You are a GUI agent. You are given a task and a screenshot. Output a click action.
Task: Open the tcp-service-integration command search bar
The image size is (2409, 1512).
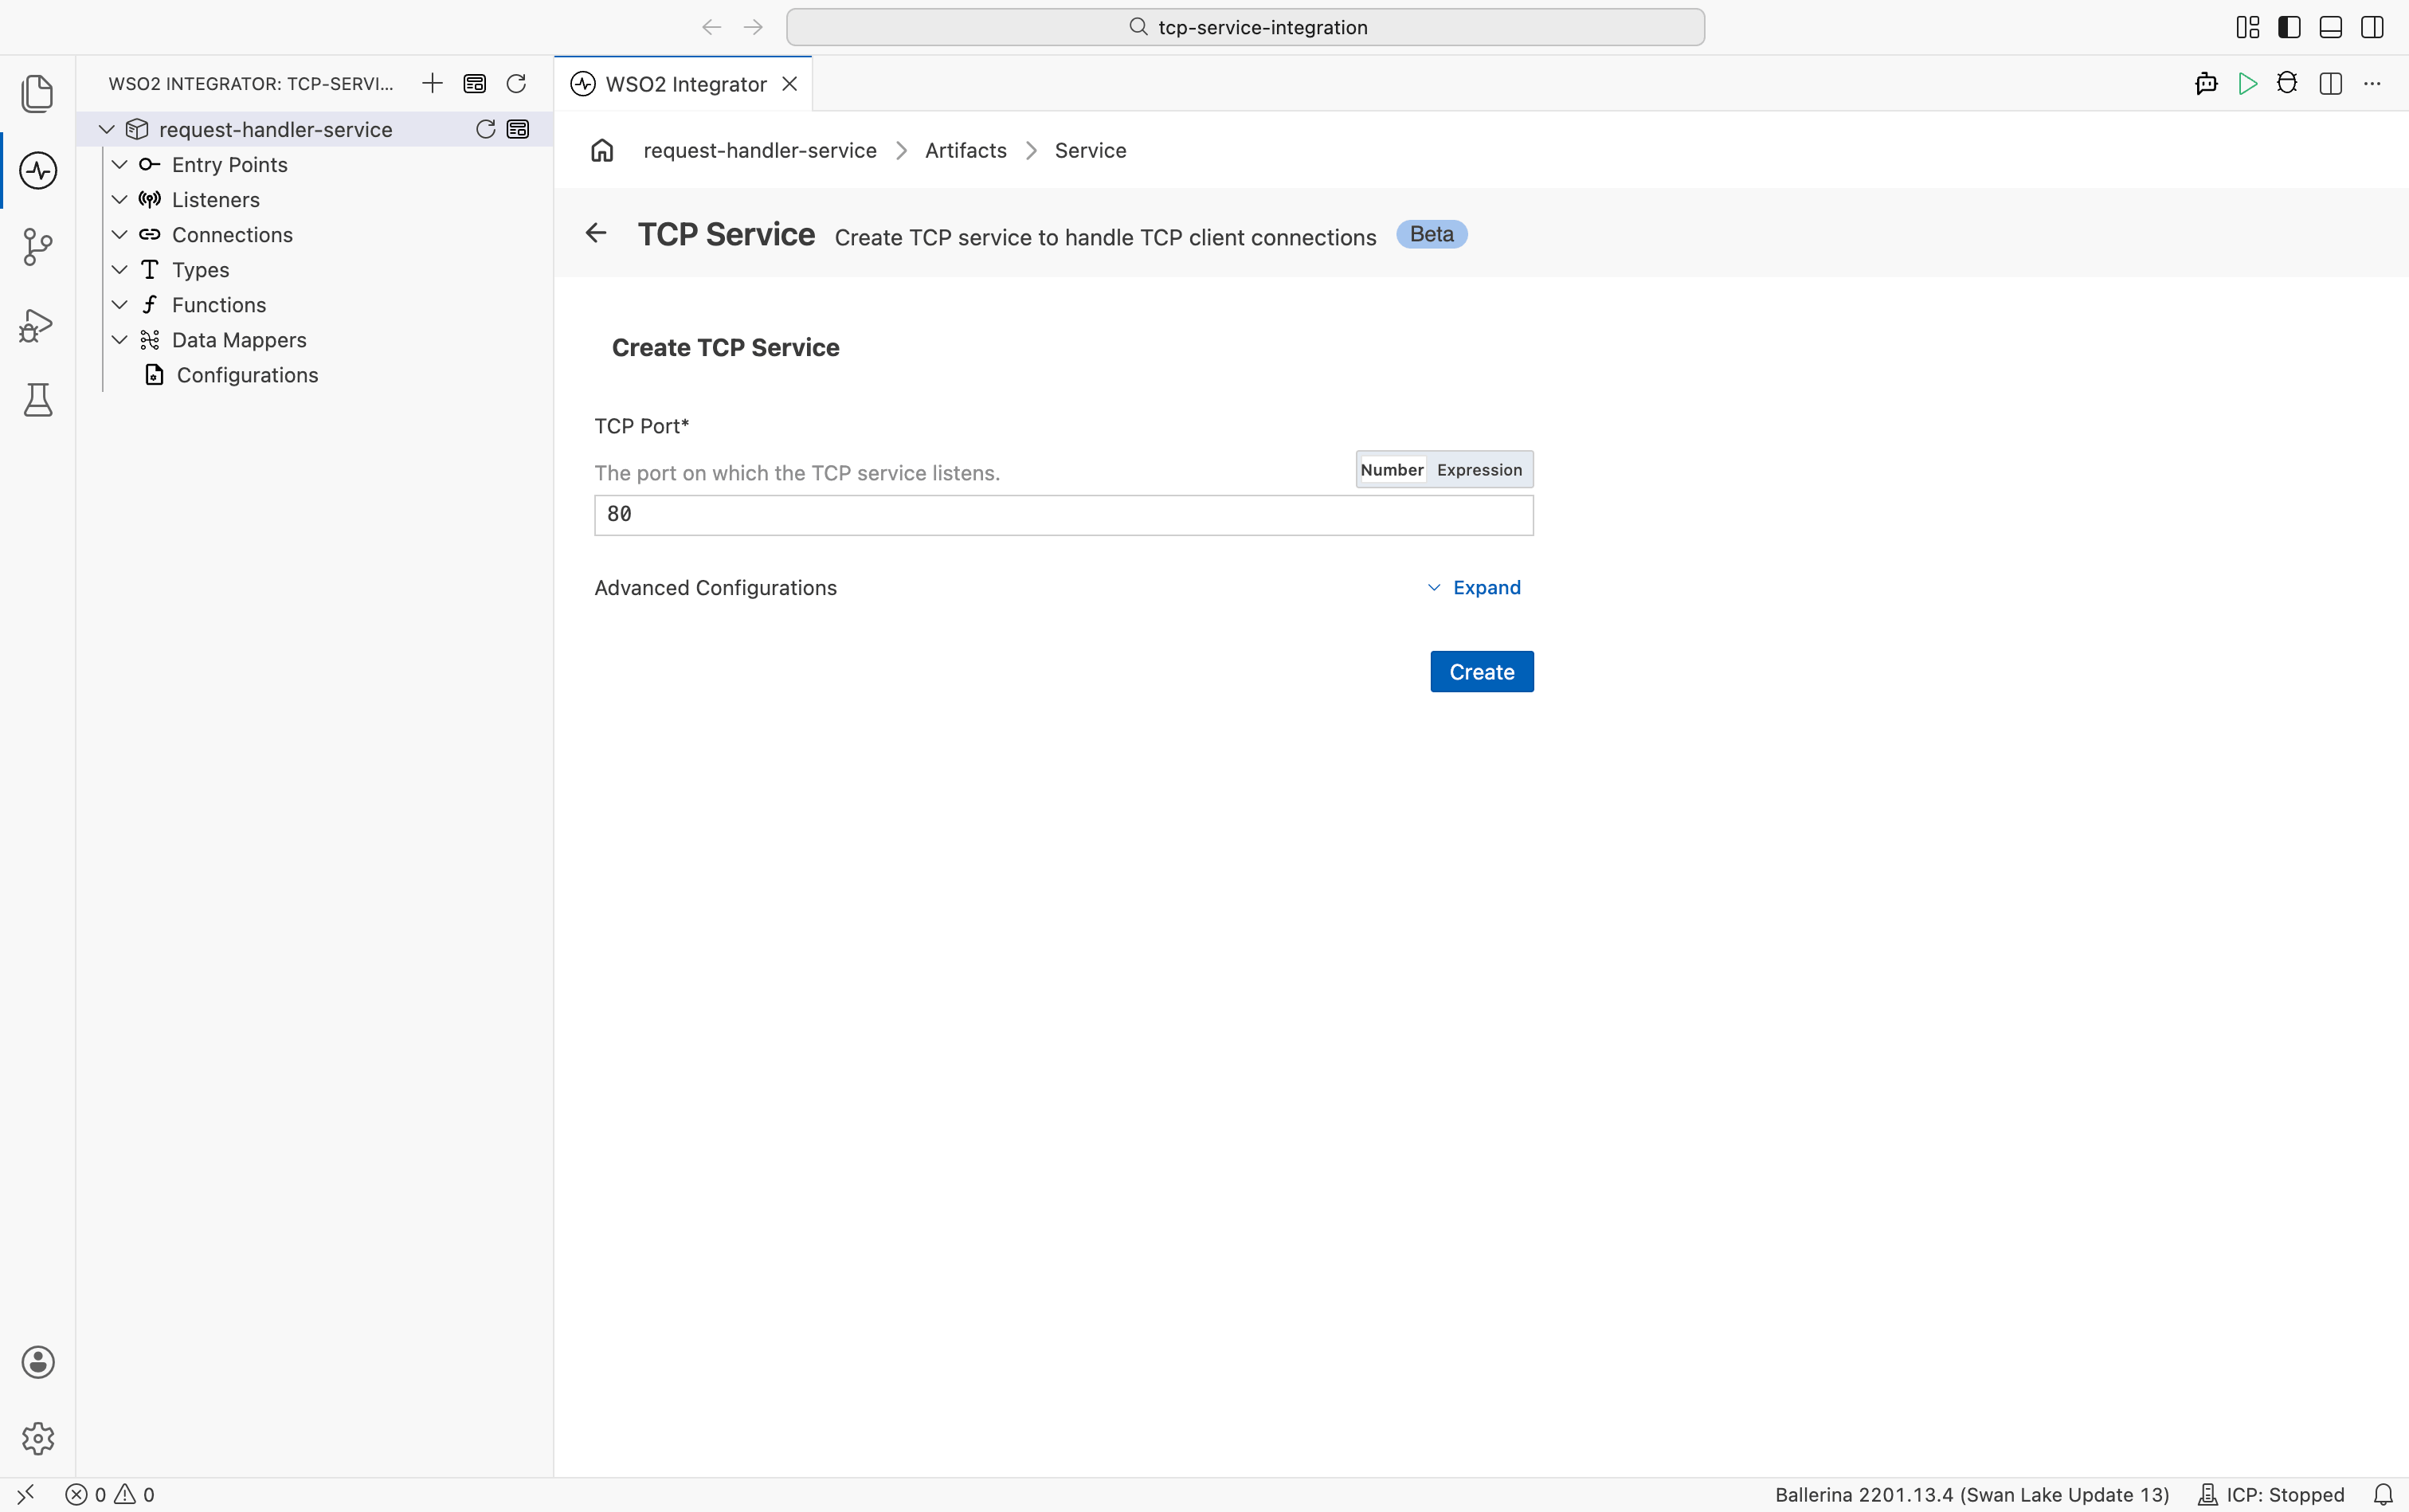pyautogui.click(x=1245, y=27)
